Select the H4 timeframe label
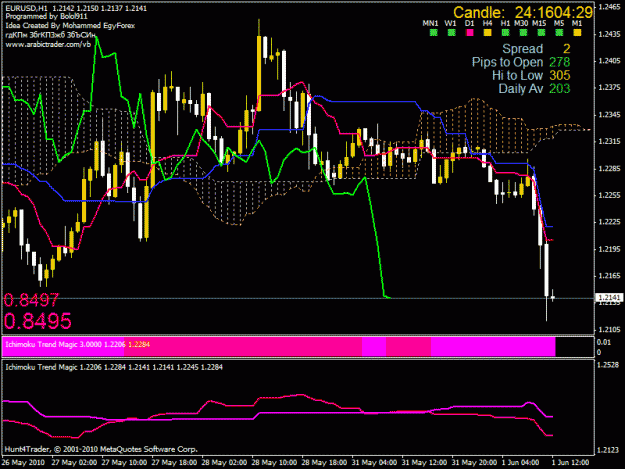The image size is (625, 469). [x=487, y=24]
